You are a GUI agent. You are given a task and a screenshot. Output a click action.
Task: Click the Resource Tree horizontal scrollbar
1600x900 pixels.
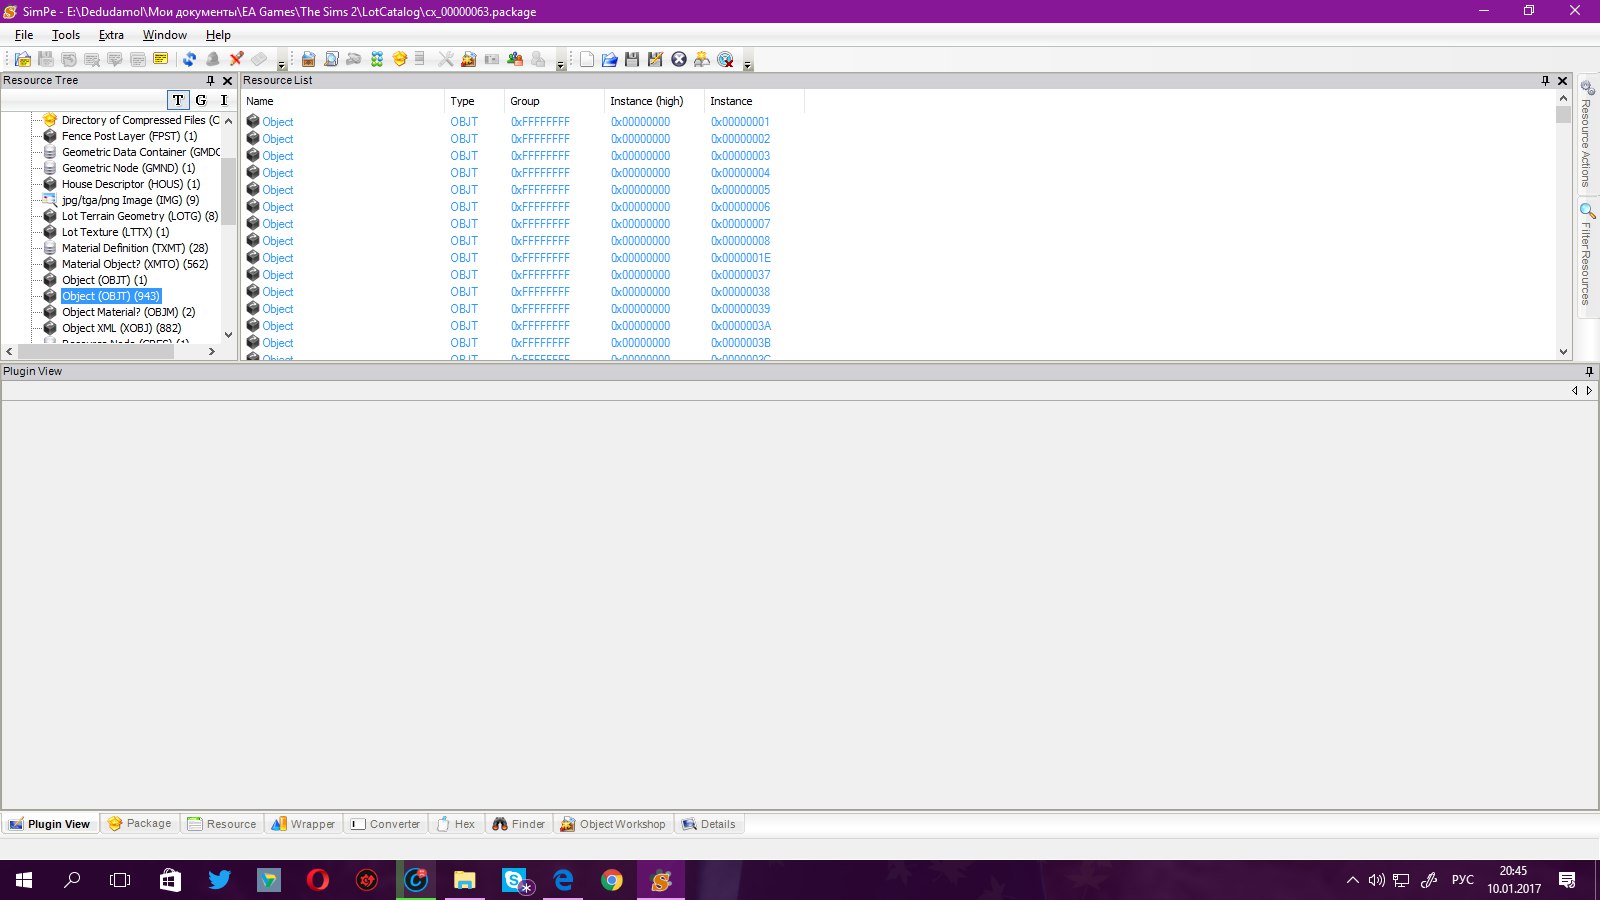(x=96, y=351)
